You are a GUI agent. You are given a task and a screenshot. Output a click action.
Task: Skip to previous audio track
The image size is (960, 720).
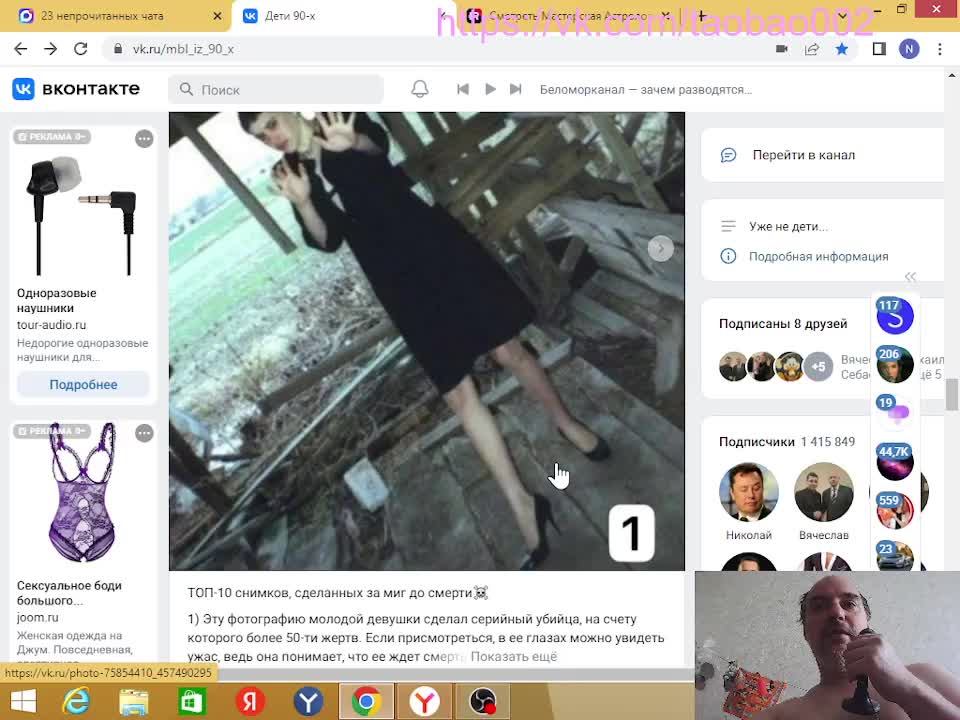pyautogui.click(x=463, y=89)
